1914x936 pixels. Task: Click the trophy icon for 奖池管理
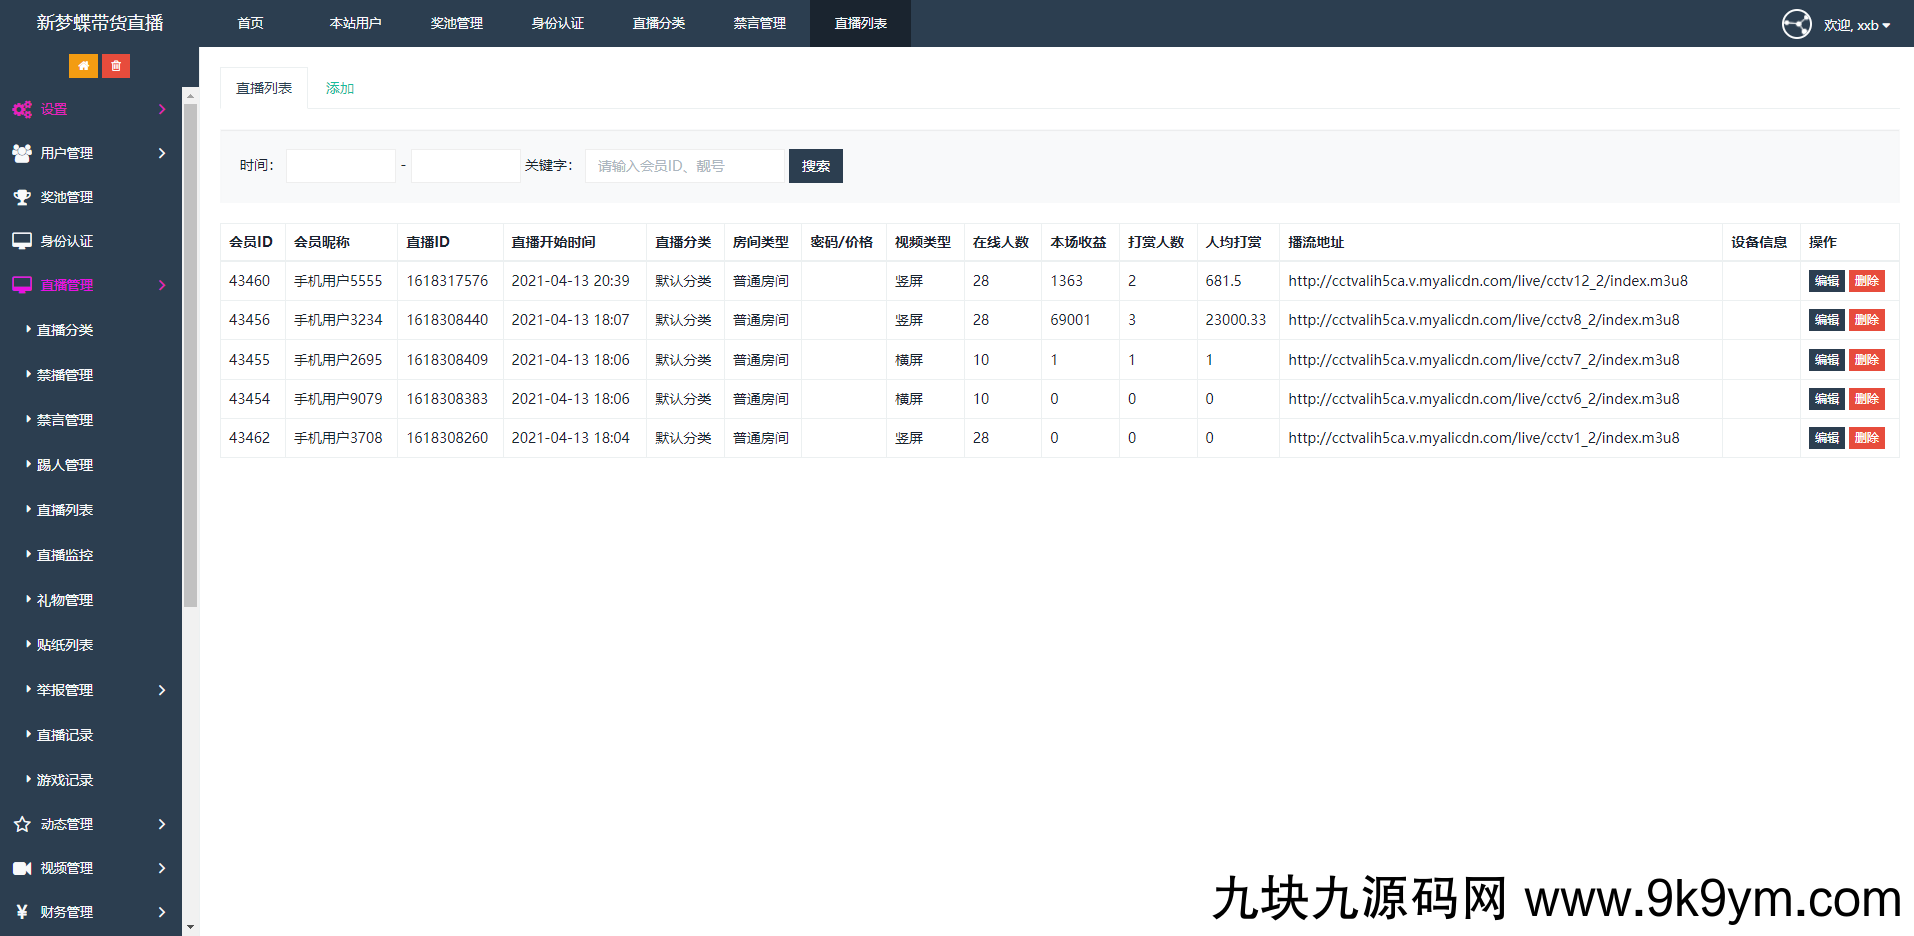[x=22, y=198]
